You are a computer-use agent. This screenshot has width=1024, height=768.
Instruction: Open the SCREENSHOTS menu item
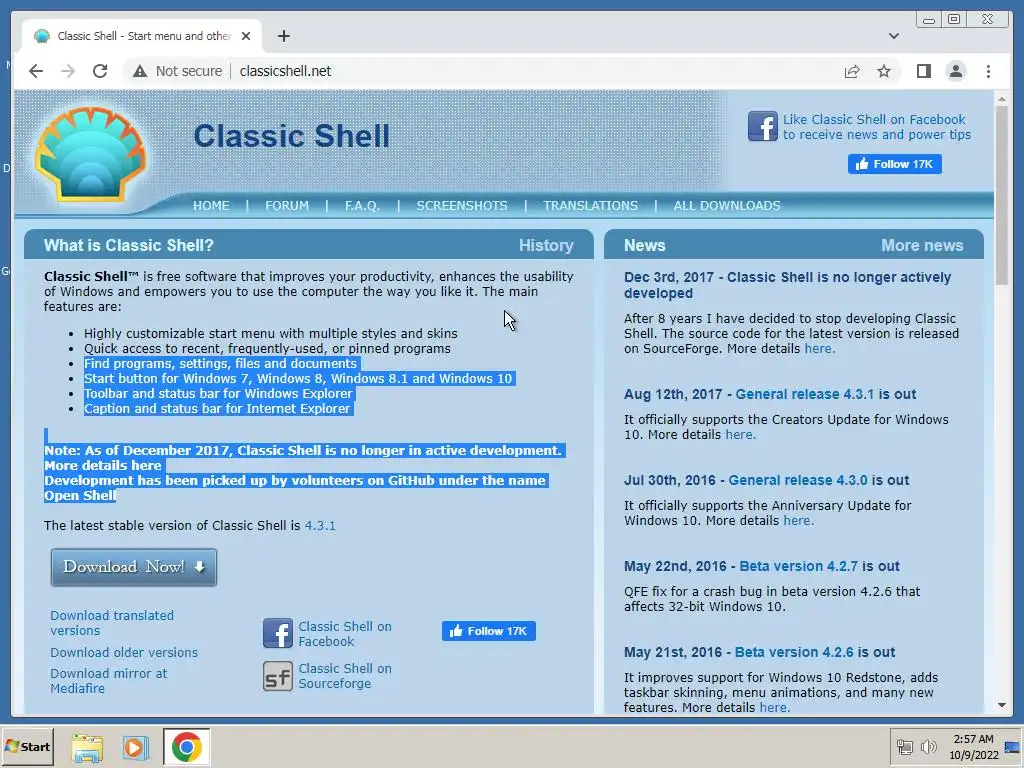(462, 206)
